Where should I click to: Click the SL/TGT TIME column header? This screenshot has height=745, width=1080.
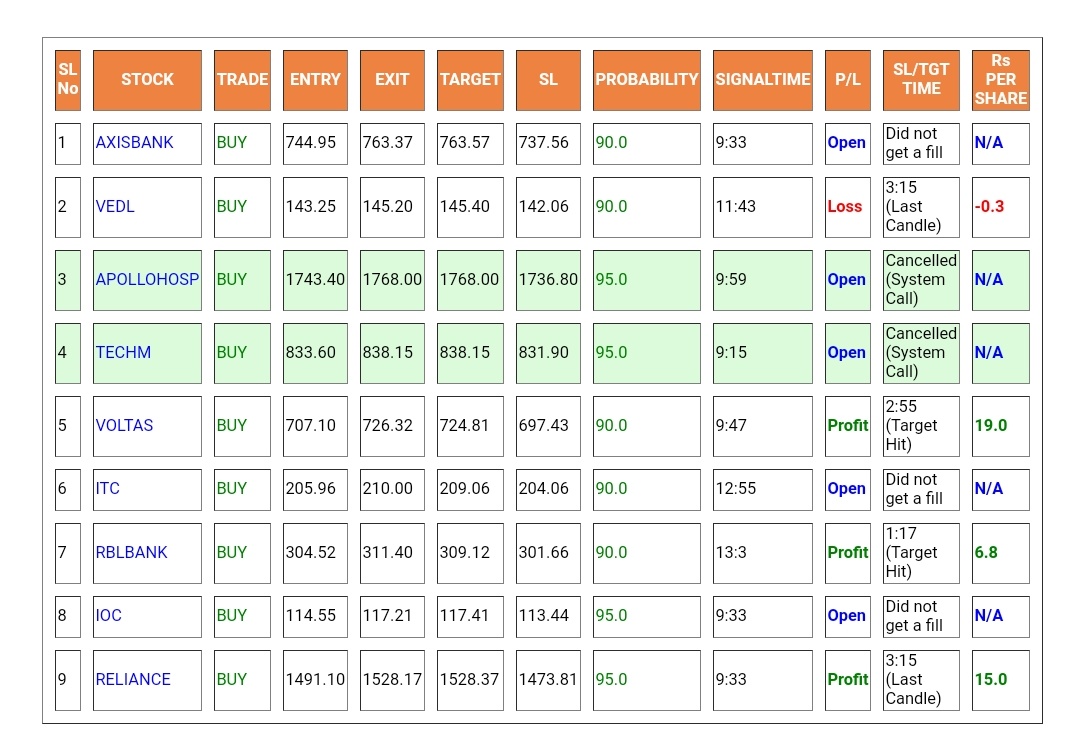(921, 80)
